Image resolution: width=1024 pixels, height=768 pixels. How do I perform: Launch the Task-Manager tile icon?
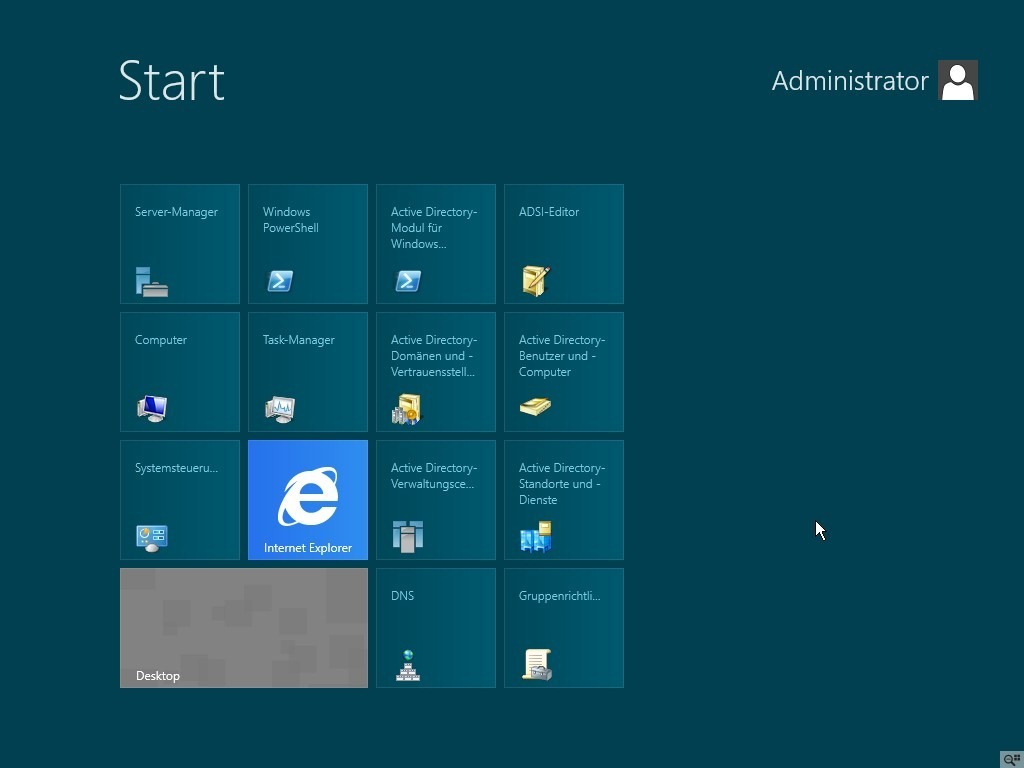pos(280,409)
